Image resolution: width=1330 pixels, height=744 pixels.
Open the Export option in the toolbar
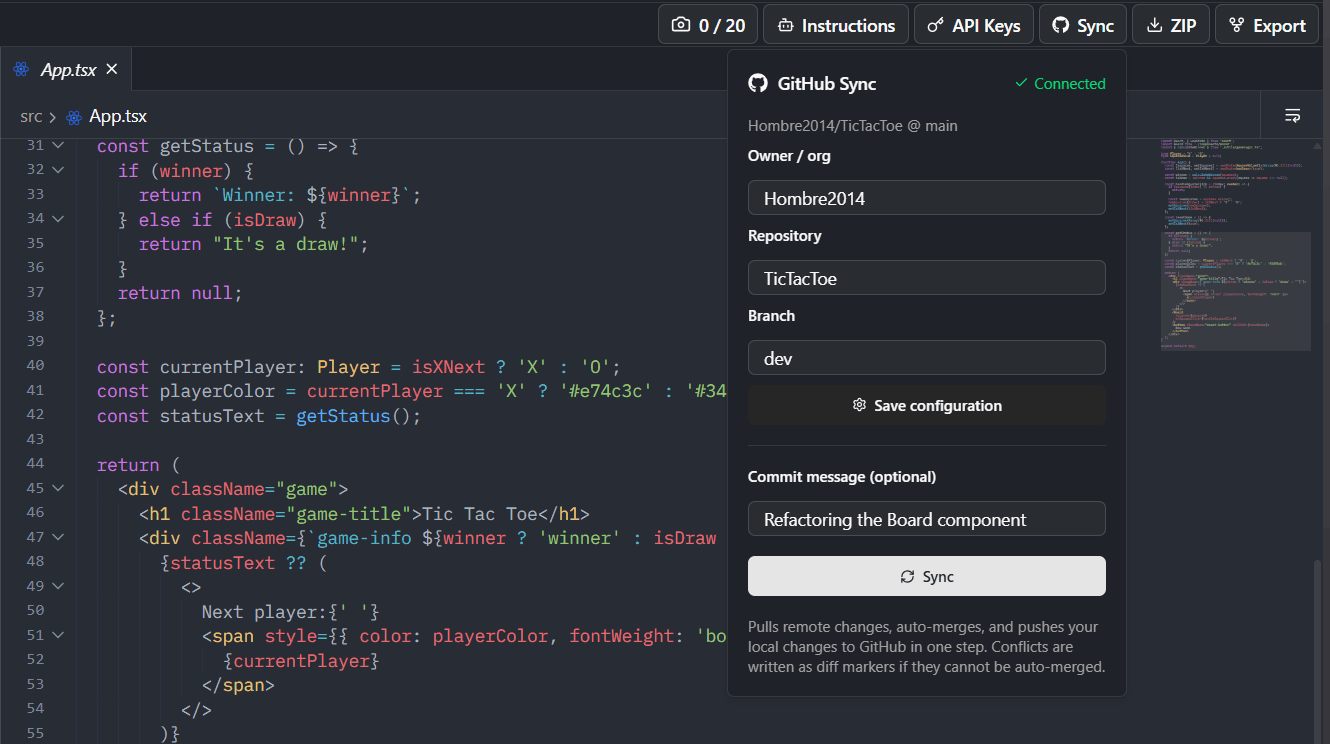tap(1267, 25)
